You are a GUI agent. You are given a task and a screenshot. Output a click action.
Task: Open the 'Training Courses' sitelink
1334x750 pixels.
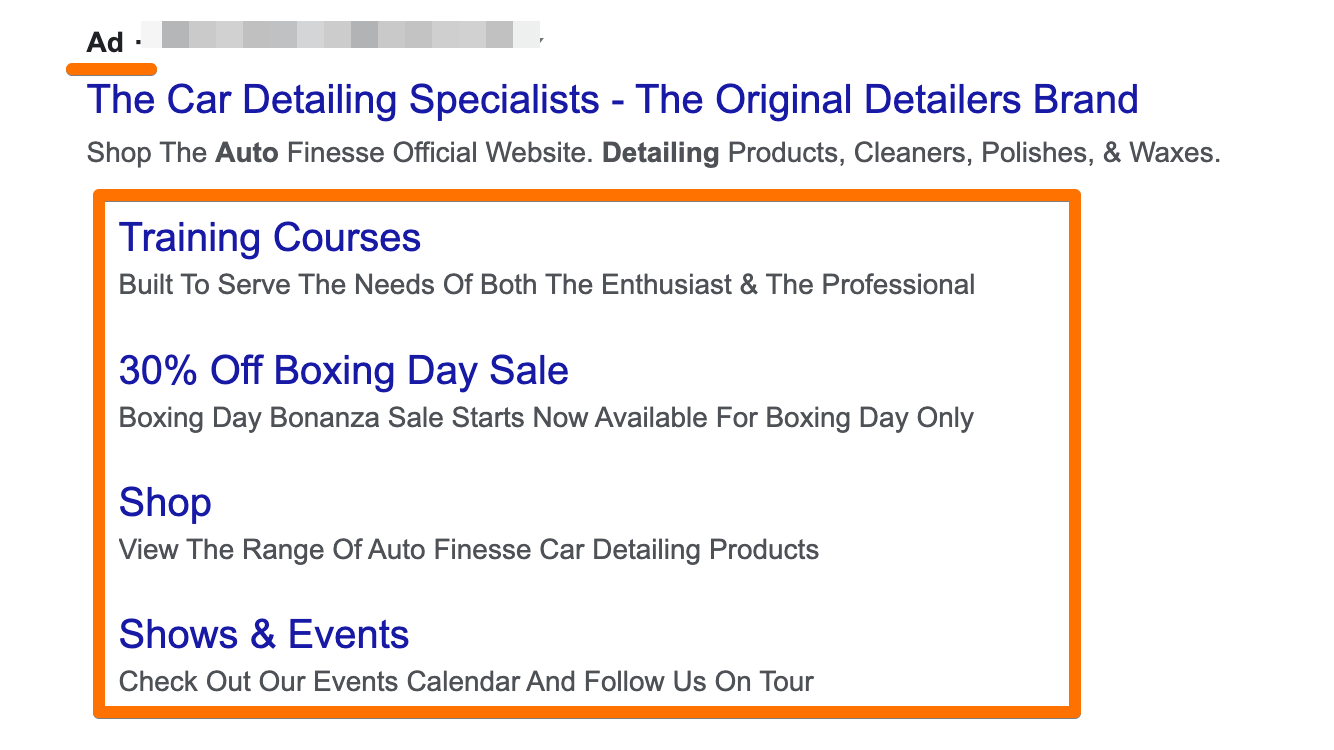[x=269, y=237]
